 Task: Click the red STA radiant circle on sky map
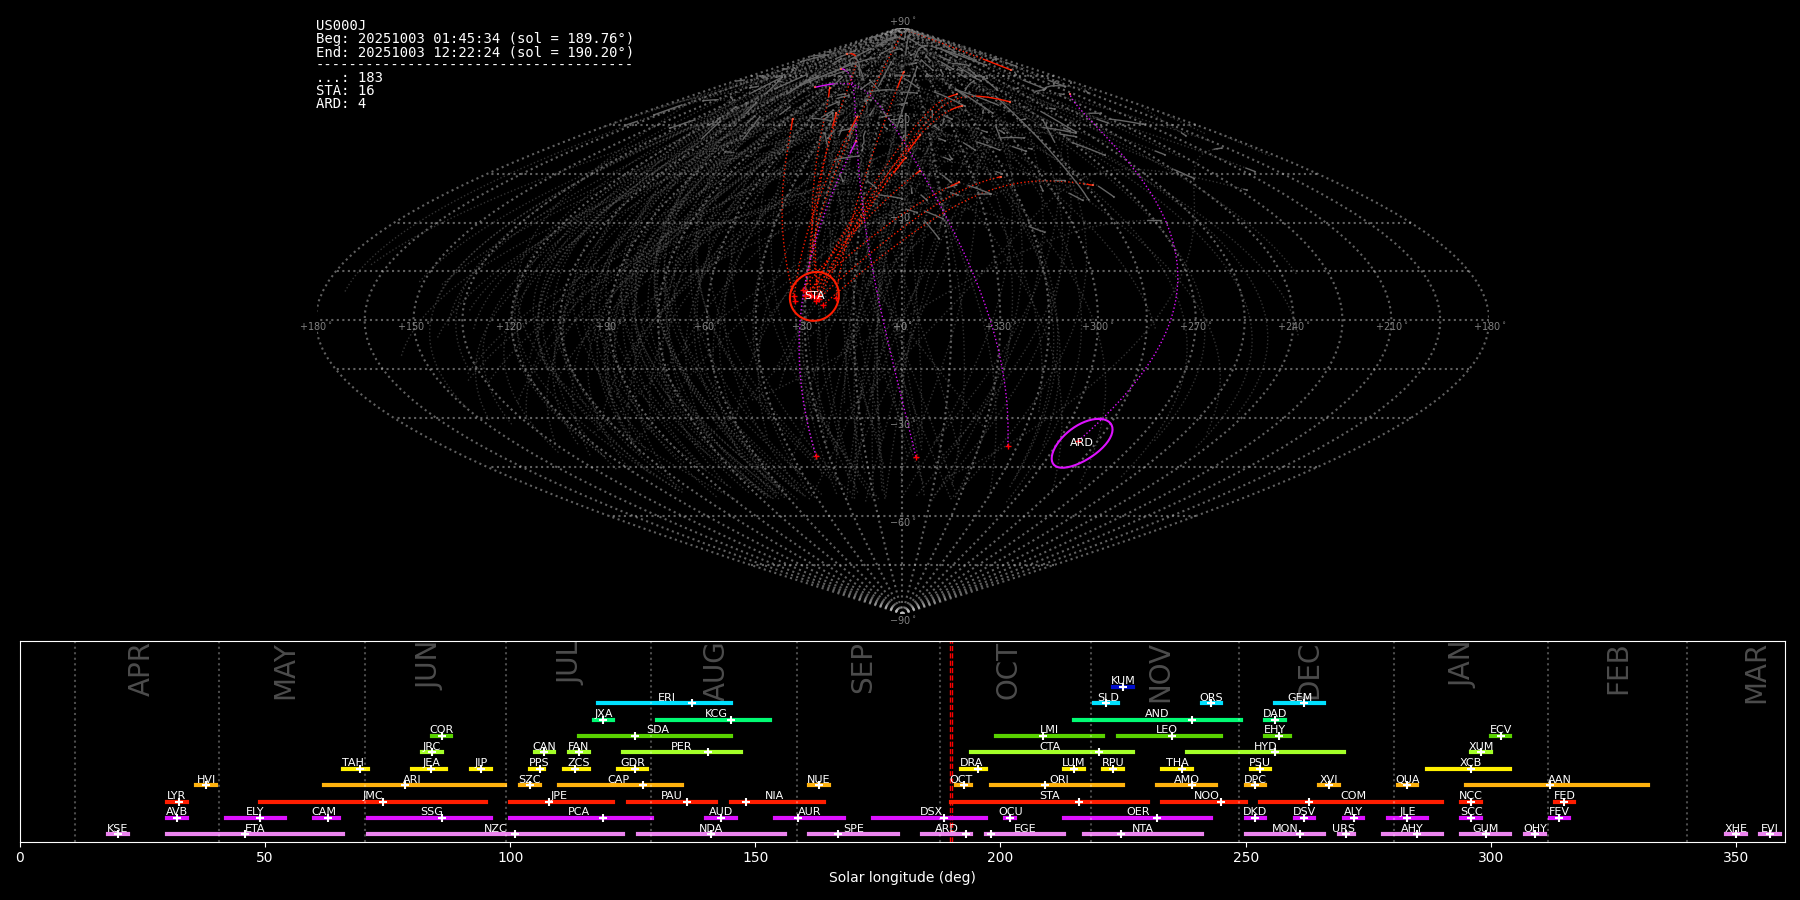[x=814, y=296]
